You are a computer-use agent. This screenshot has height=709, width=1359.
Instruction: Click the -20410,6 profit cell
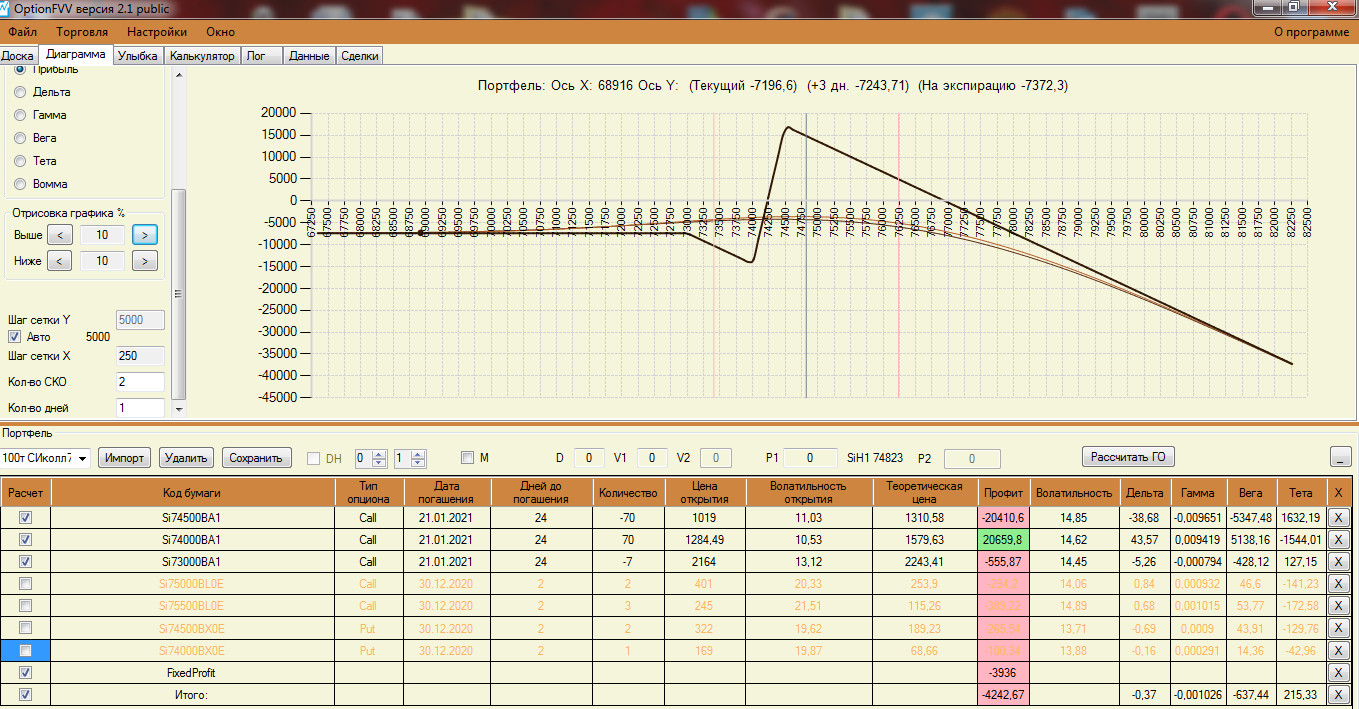point(1003,518)
